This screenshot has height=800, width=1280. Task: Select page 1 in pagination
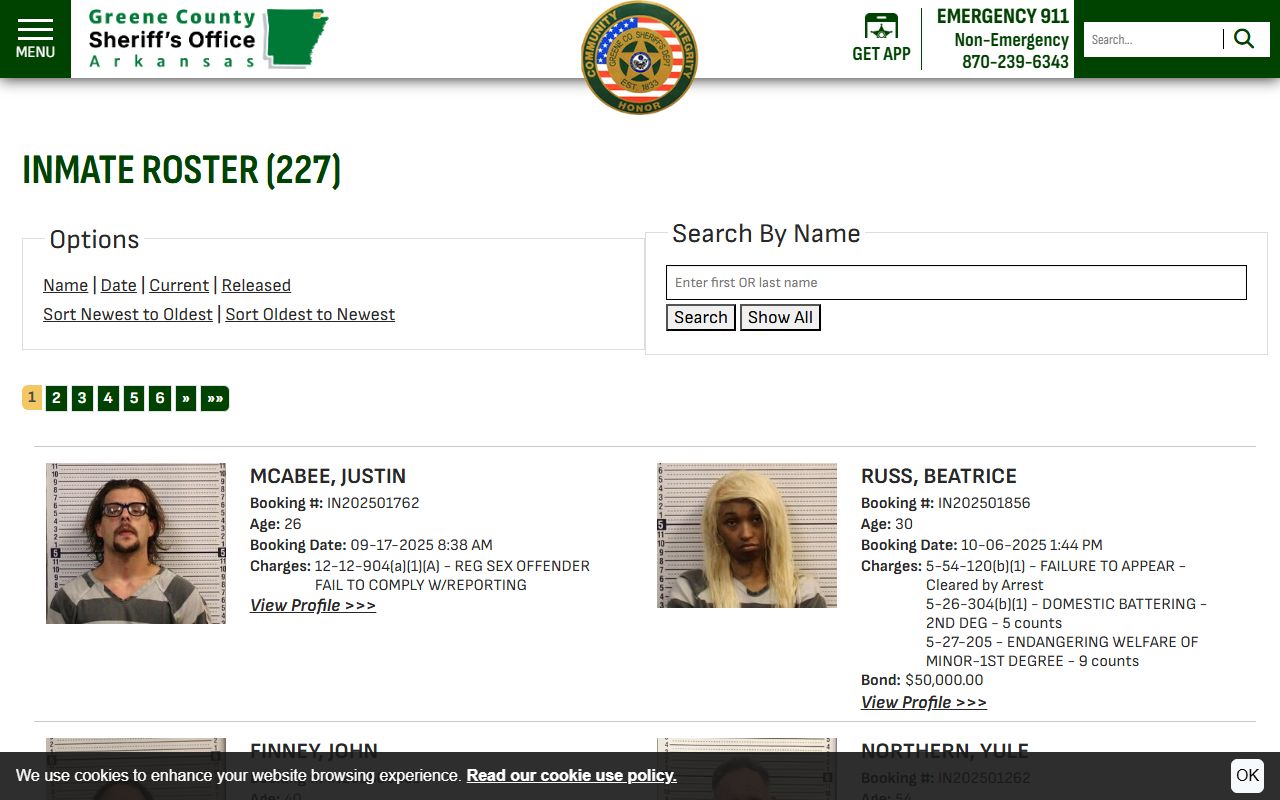(x=32, y=398)
